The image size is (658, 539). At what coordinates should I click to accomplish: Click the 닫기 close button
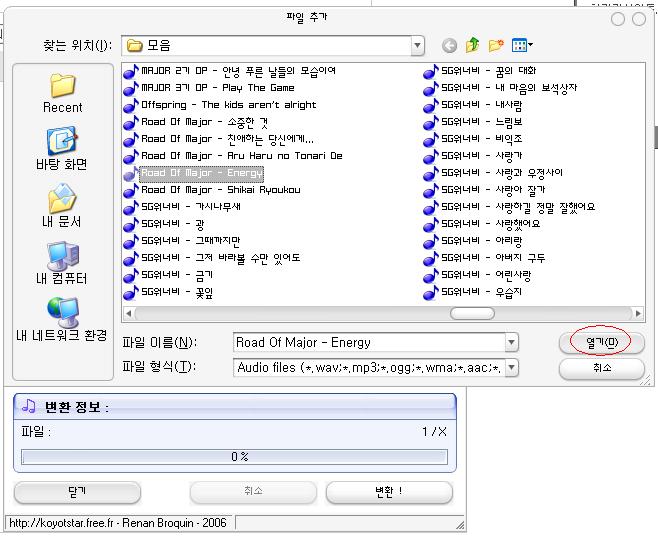[77, 492]
